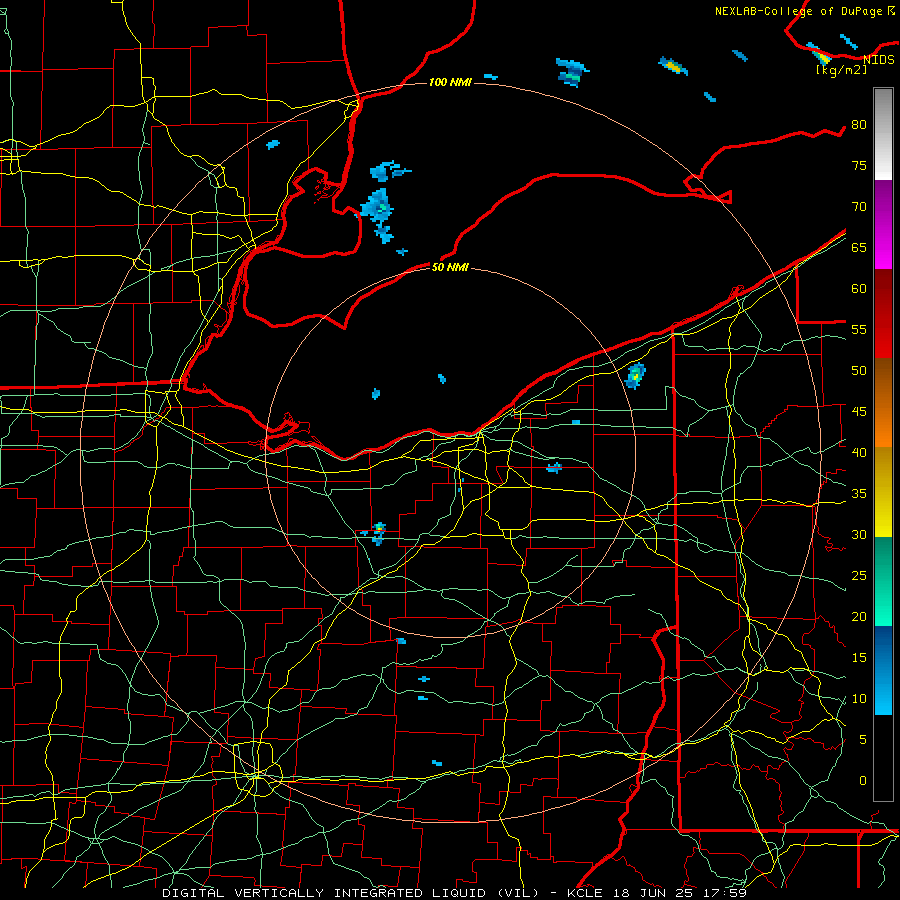Select the 30 value on the scale

click(x=859, y=535)
